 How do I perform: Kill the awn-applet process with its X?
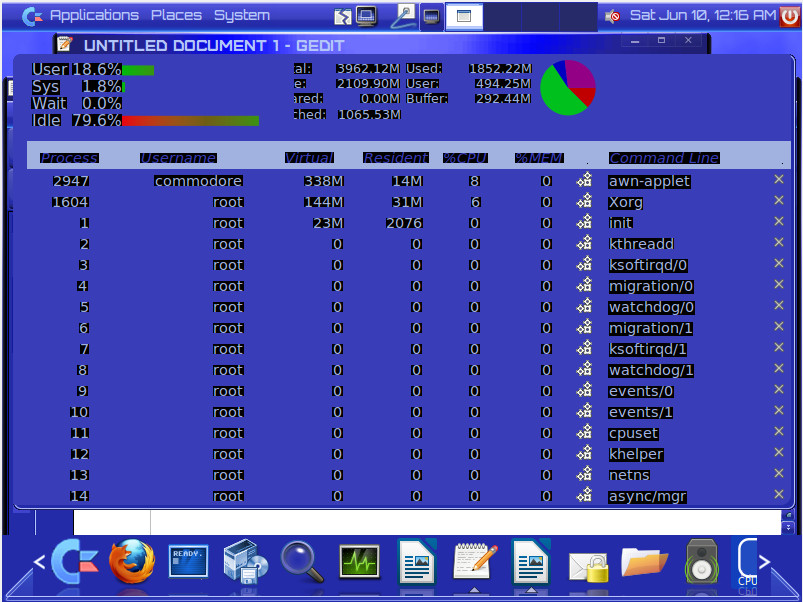tap(778, 179)
